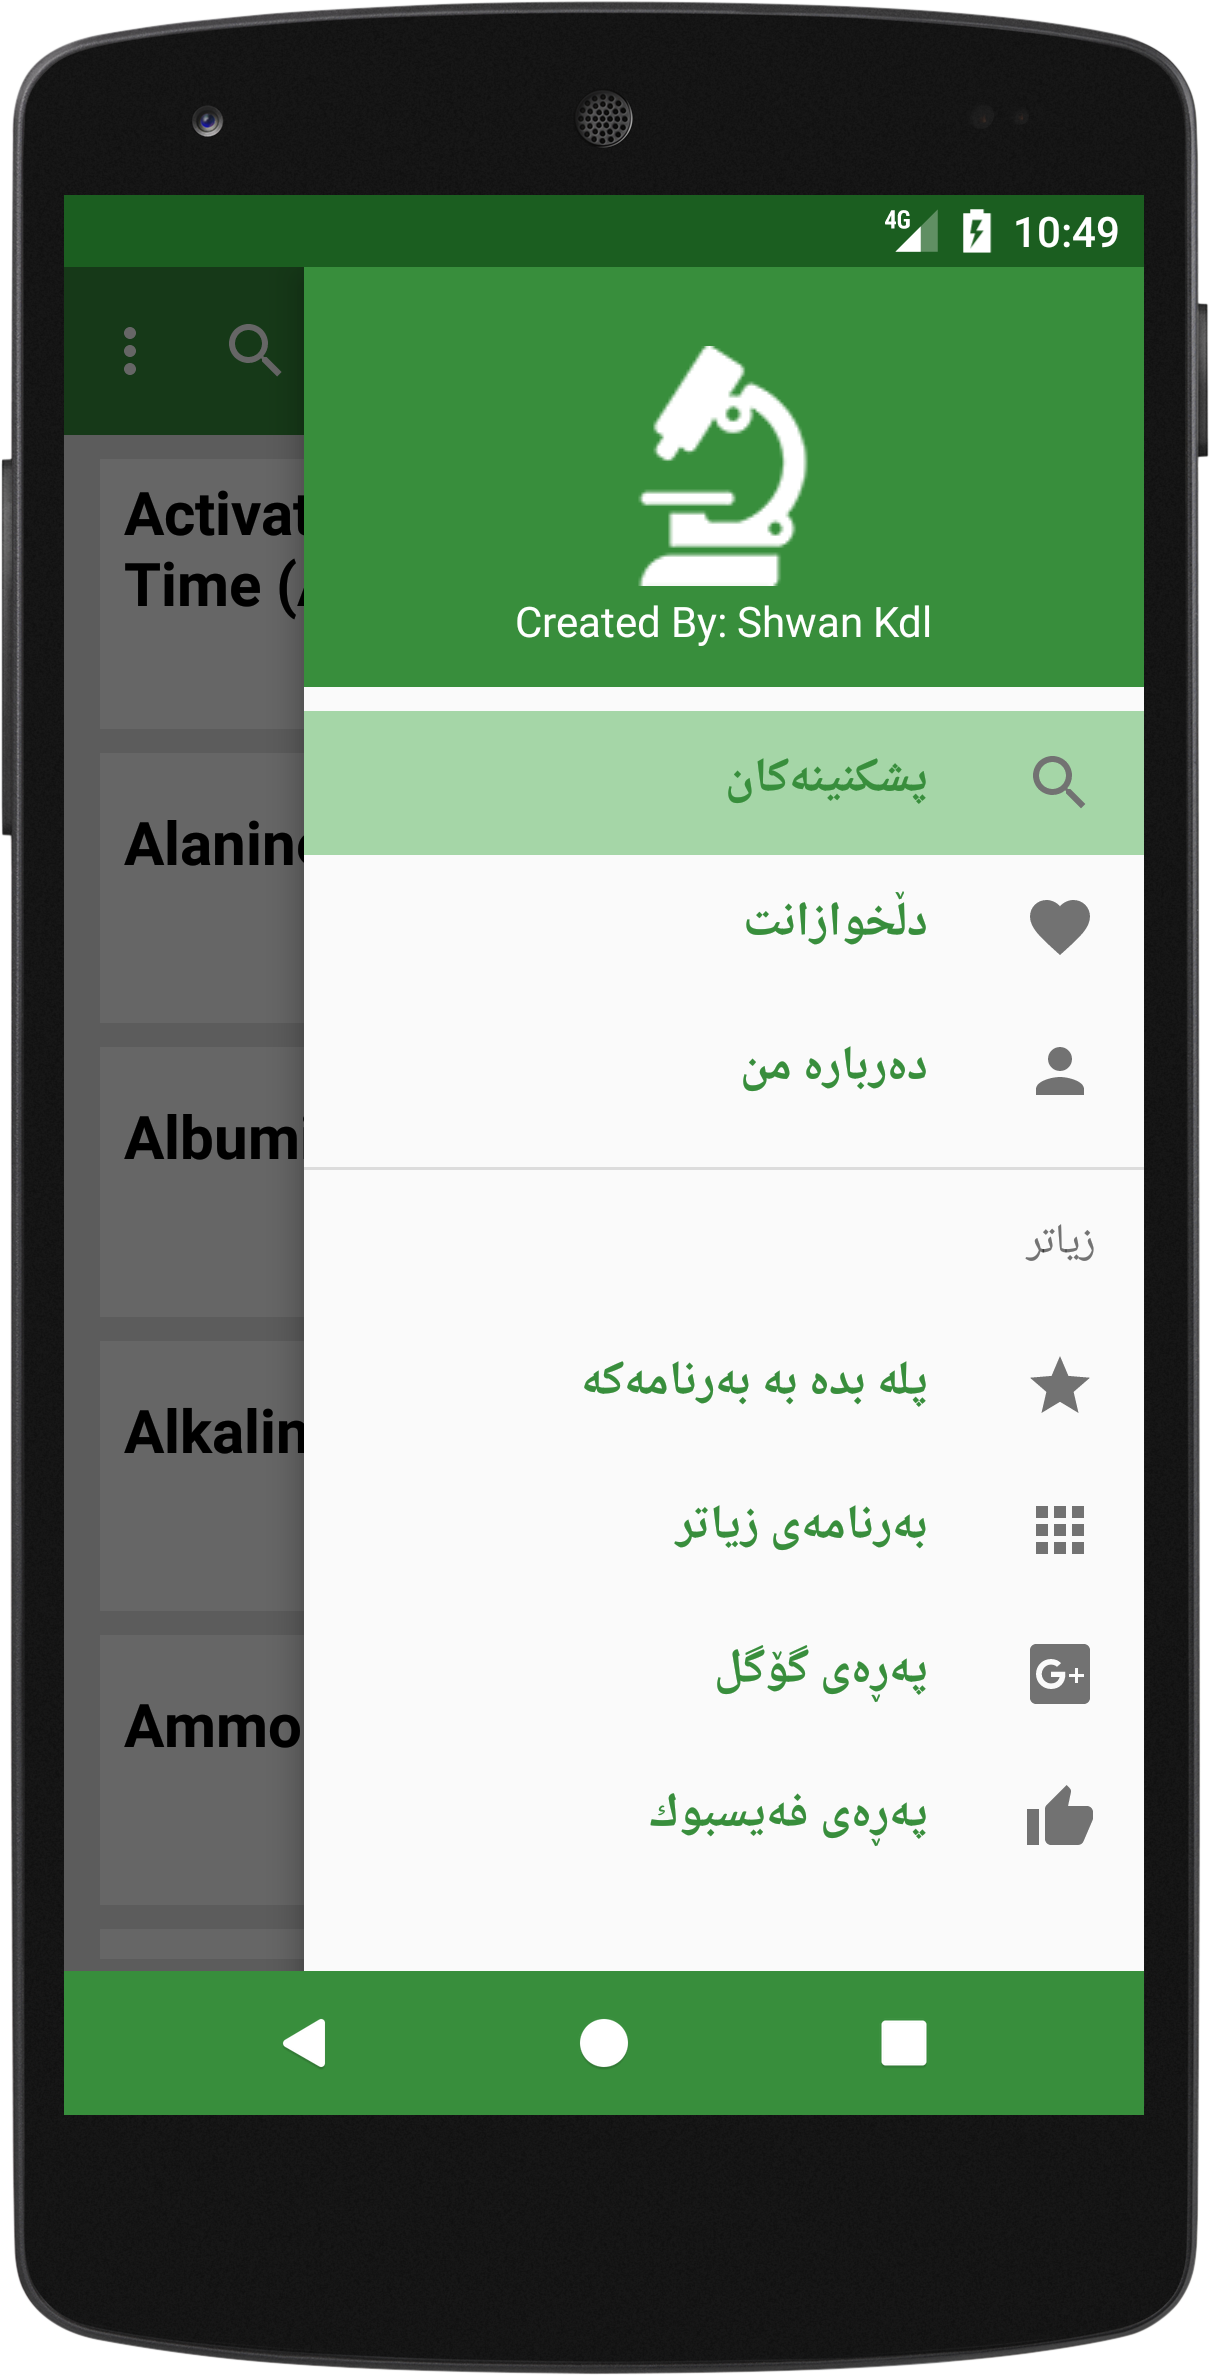Screen dimensions: 1210x2375
Task: Open favorites via the heart icon
Action: click(x=1059, y=926)
